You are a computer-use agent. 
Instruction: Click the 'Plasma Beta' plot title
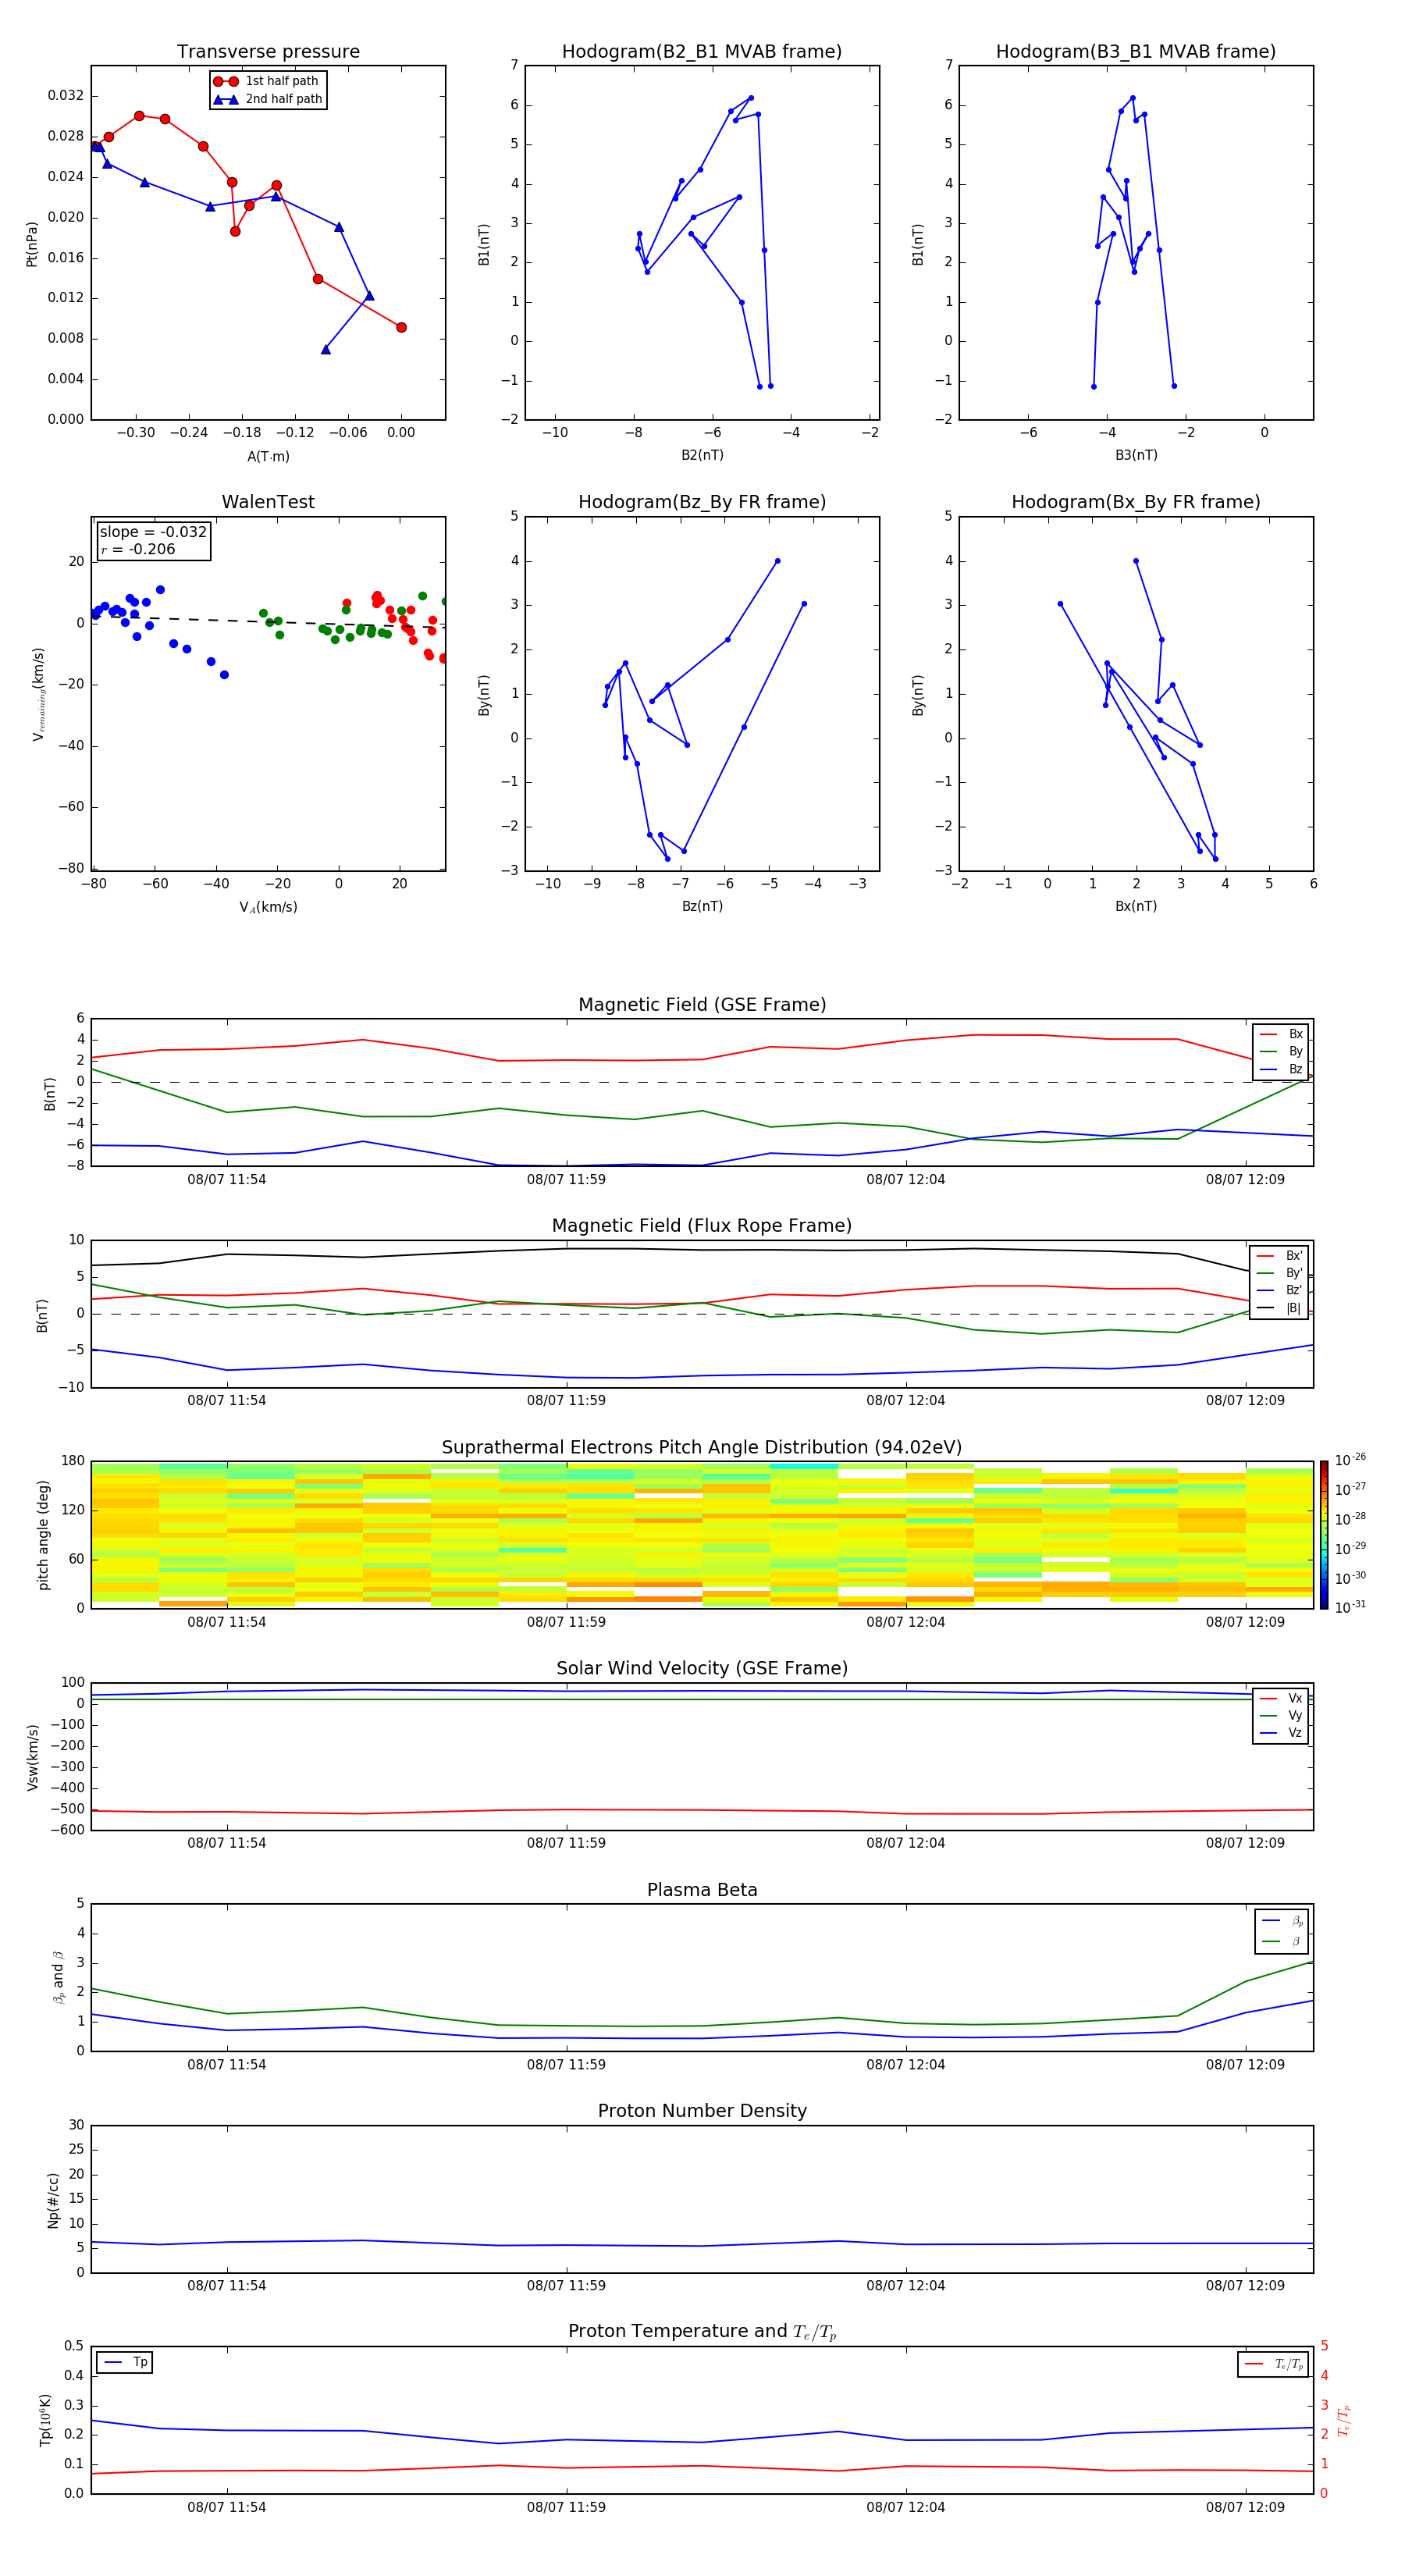(x=702, y=1891)
